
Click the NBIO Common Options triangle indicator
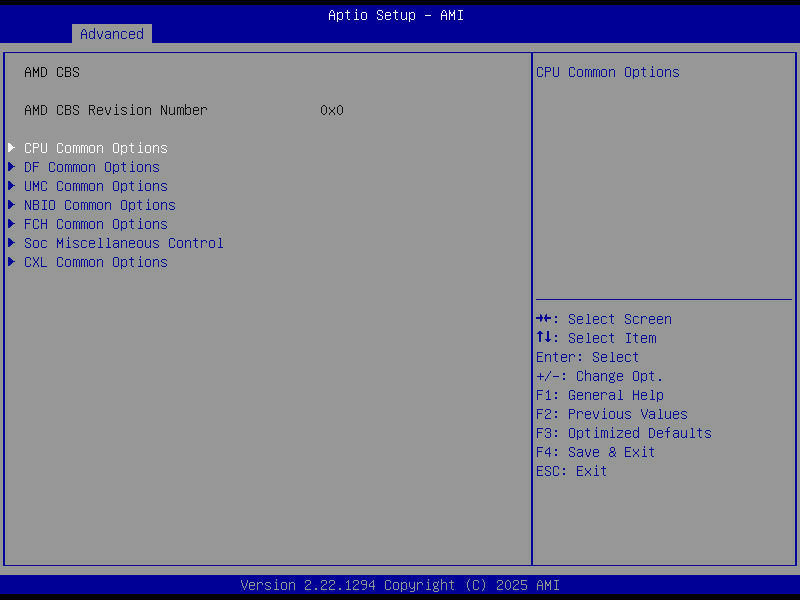(11, 204)
